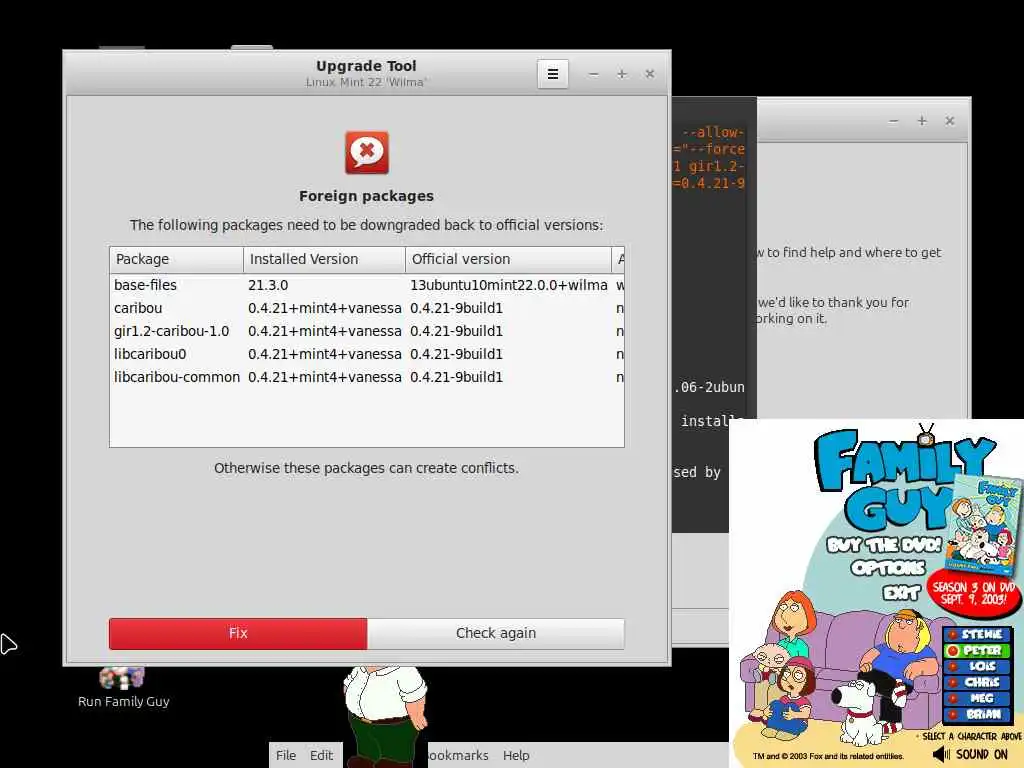Close the background welcome window
The width and height of the screenshot is (1024, 768).
tap(950, 121)
